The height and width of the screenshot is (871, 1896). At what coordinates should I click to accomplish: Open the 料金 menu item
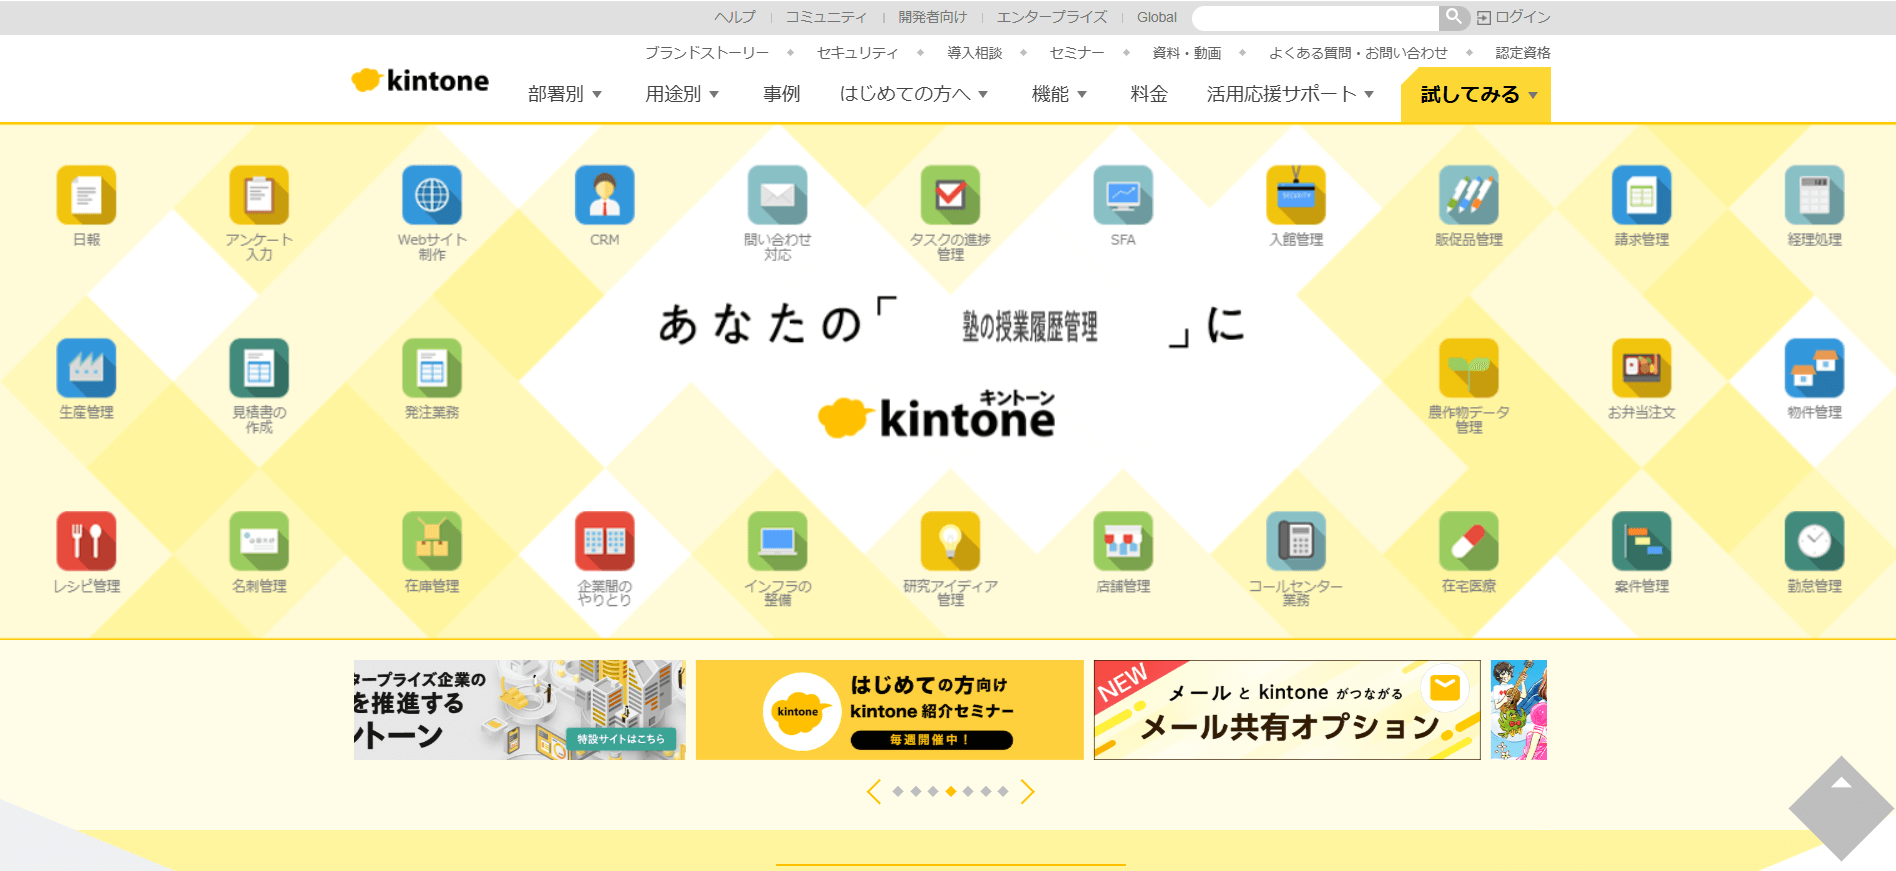1149,94
